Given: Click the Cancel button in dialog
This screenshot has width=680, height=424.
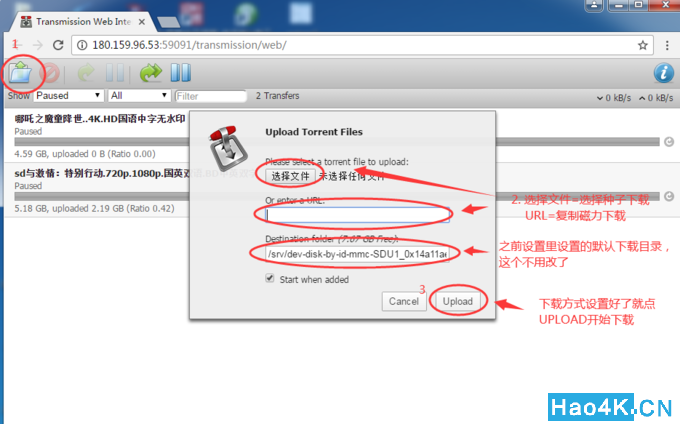Looking at the screenshot, I should (404, 301).
